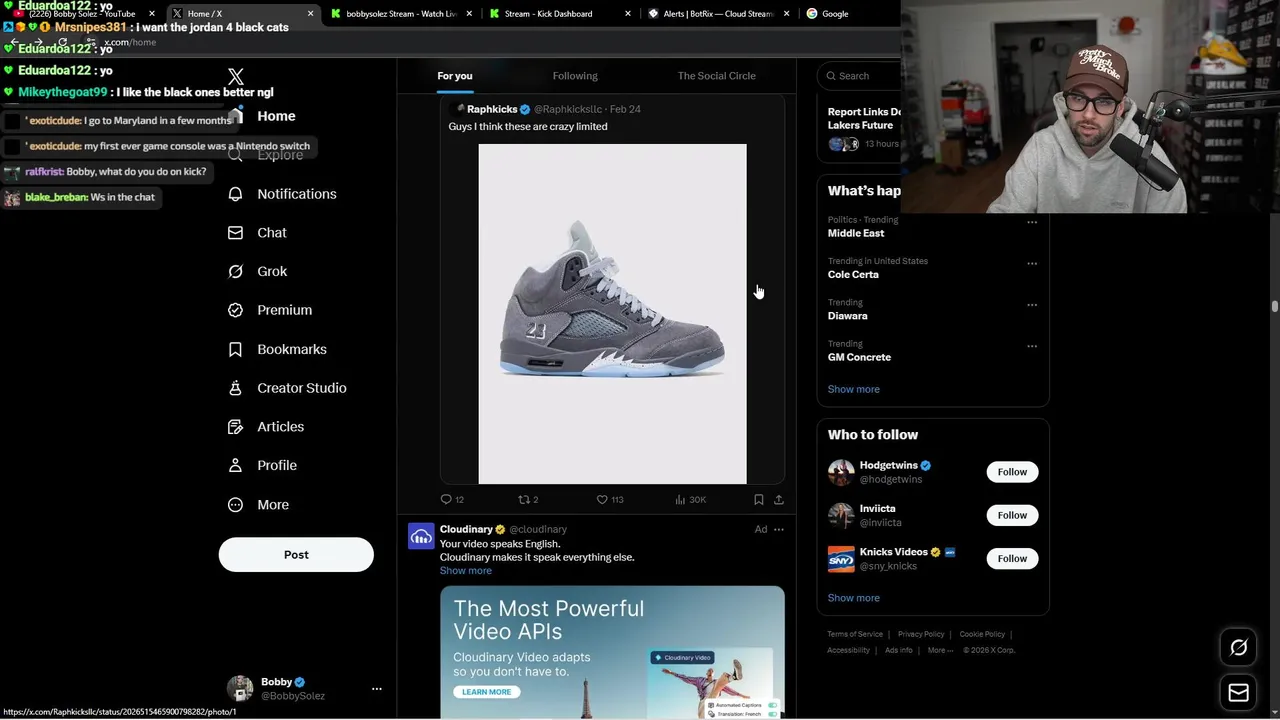Viewport: 1280px width, 720px height.
Task: Open Privacy Policy link
Action: (921, 634)
